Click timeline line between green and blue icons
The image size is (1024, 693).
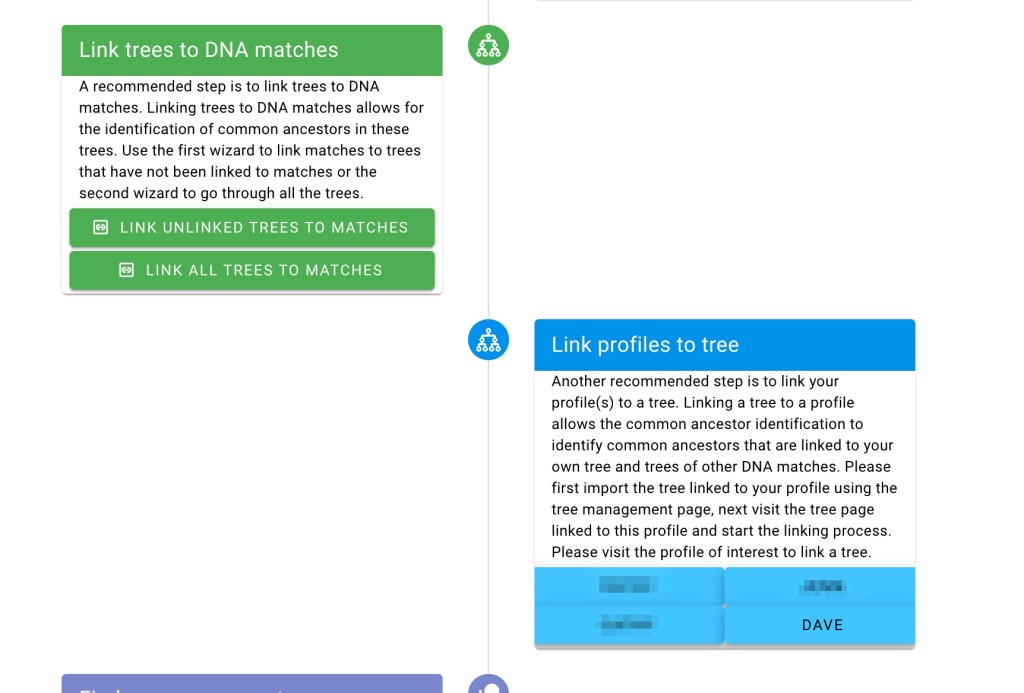pyautogui.click(x=488, y=190)
